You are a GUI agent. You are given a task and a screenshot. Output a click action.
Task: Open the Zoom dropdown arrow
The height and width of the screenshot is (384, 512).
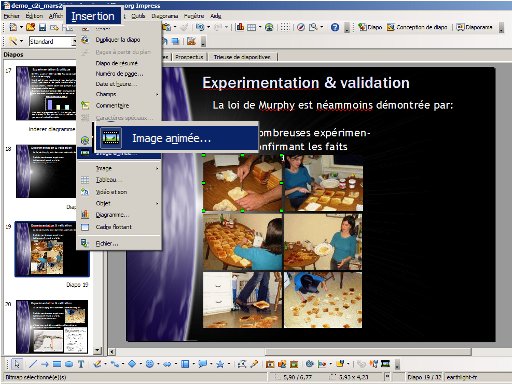(322, 27)
